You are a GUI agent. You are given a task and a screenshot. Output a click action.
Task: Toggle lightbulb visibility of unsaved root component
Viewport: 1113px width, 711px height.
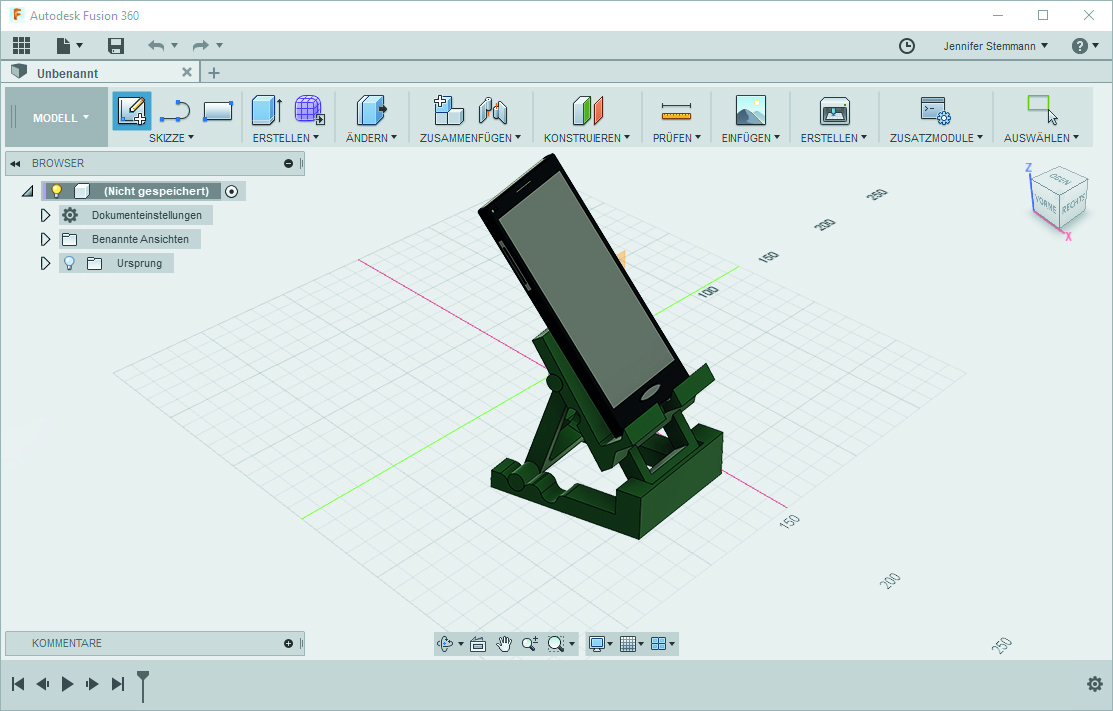57,191
